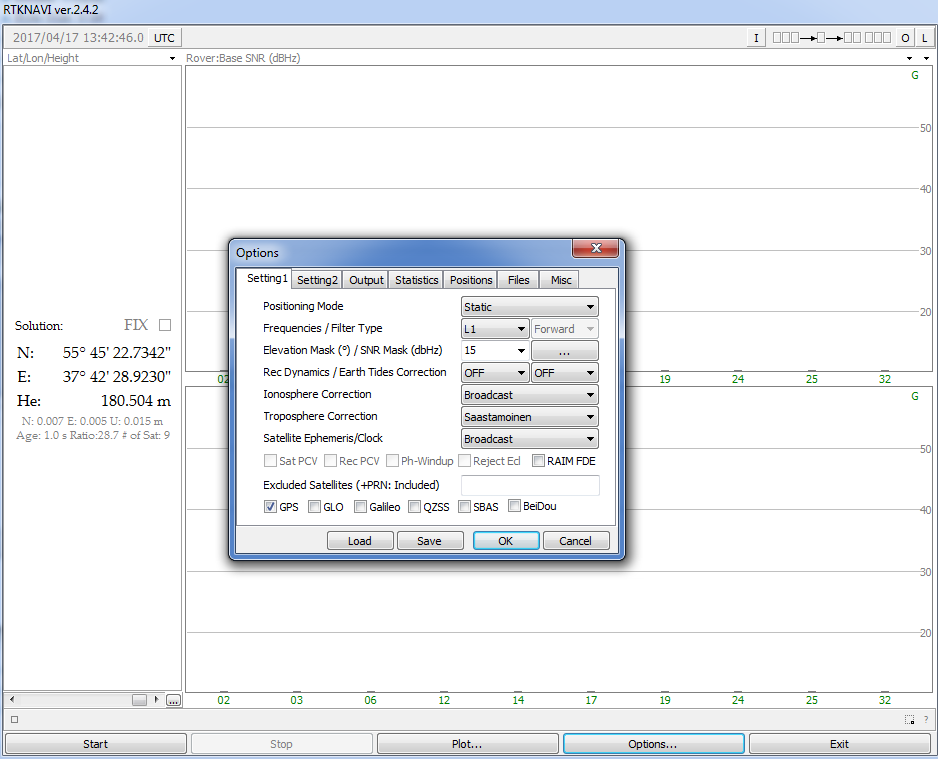
Task: Switch to the Setting2 tab
Action: pyautogui.click(x=317, y=280)
